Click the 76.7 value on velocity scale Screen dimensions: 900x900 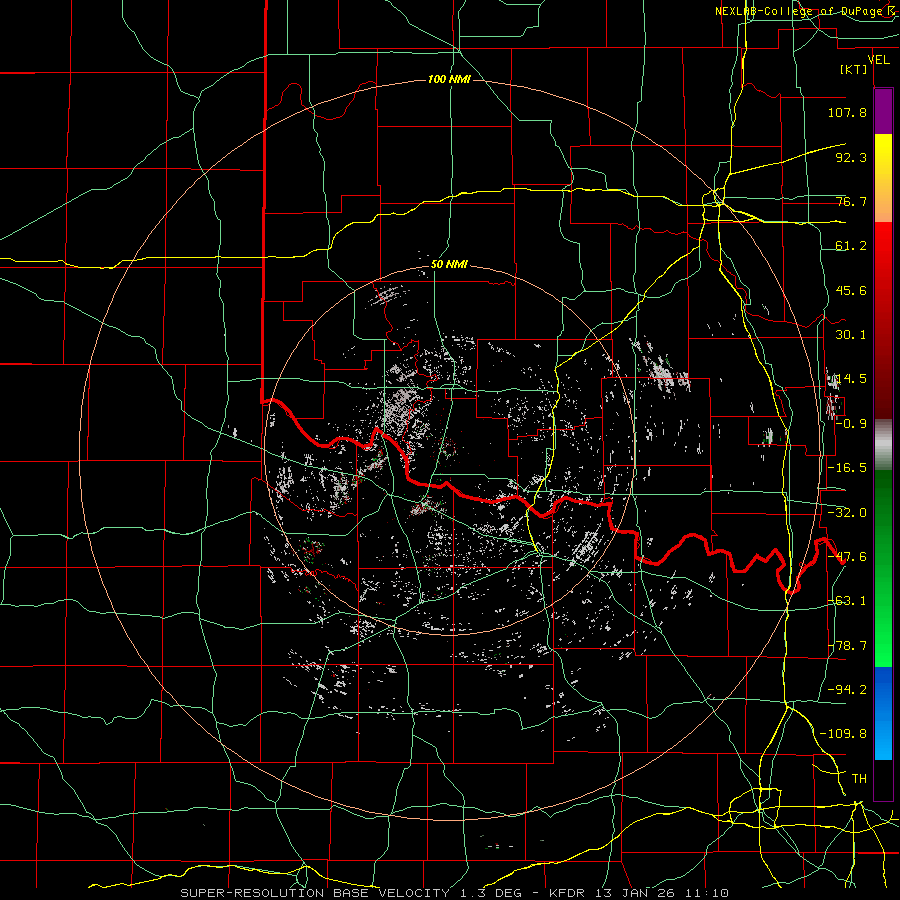[851, 201]
